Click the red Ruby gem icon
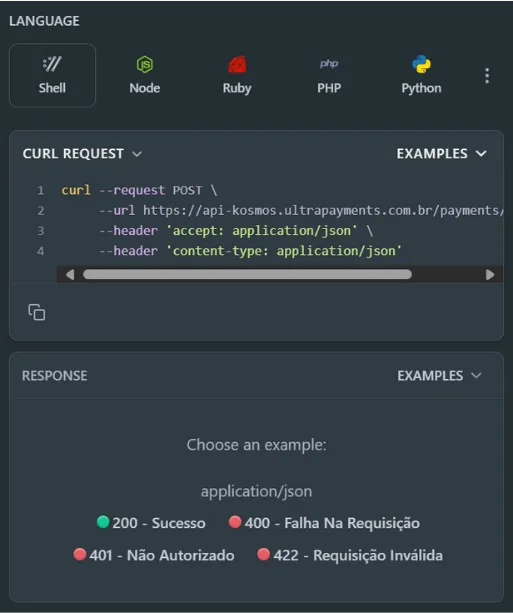Image resolution: width=513 pixels, height=613 pixels. 237,64
